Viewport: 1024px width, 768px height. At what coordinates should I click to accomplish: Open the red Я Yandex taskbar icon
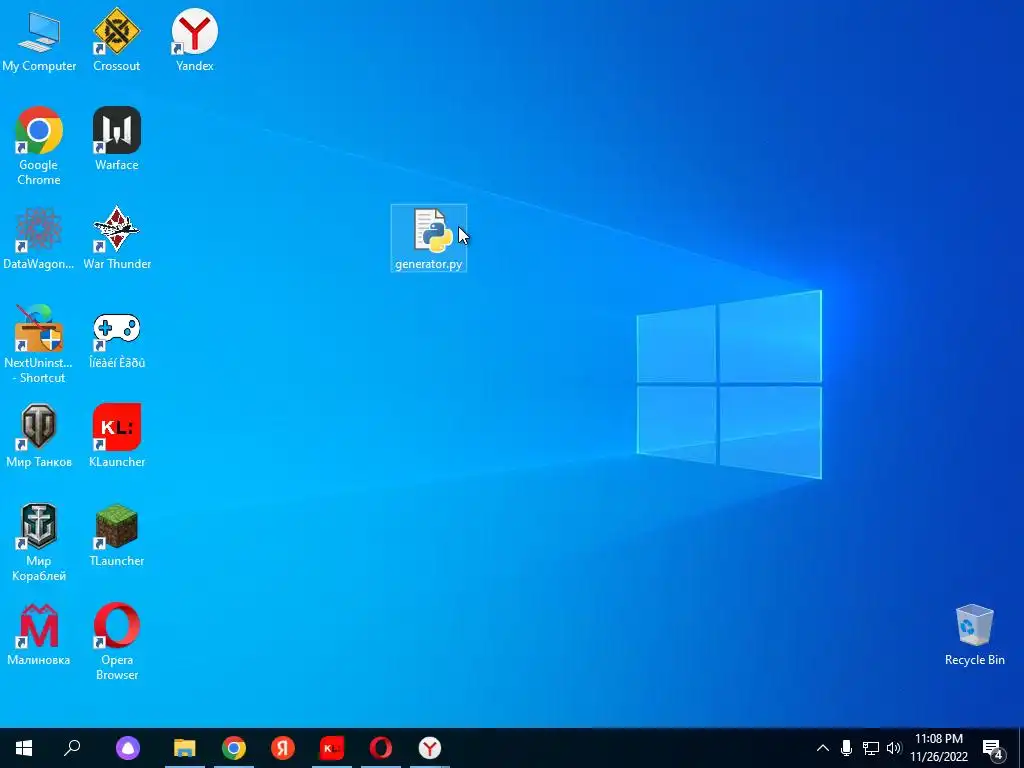point(283,748)
